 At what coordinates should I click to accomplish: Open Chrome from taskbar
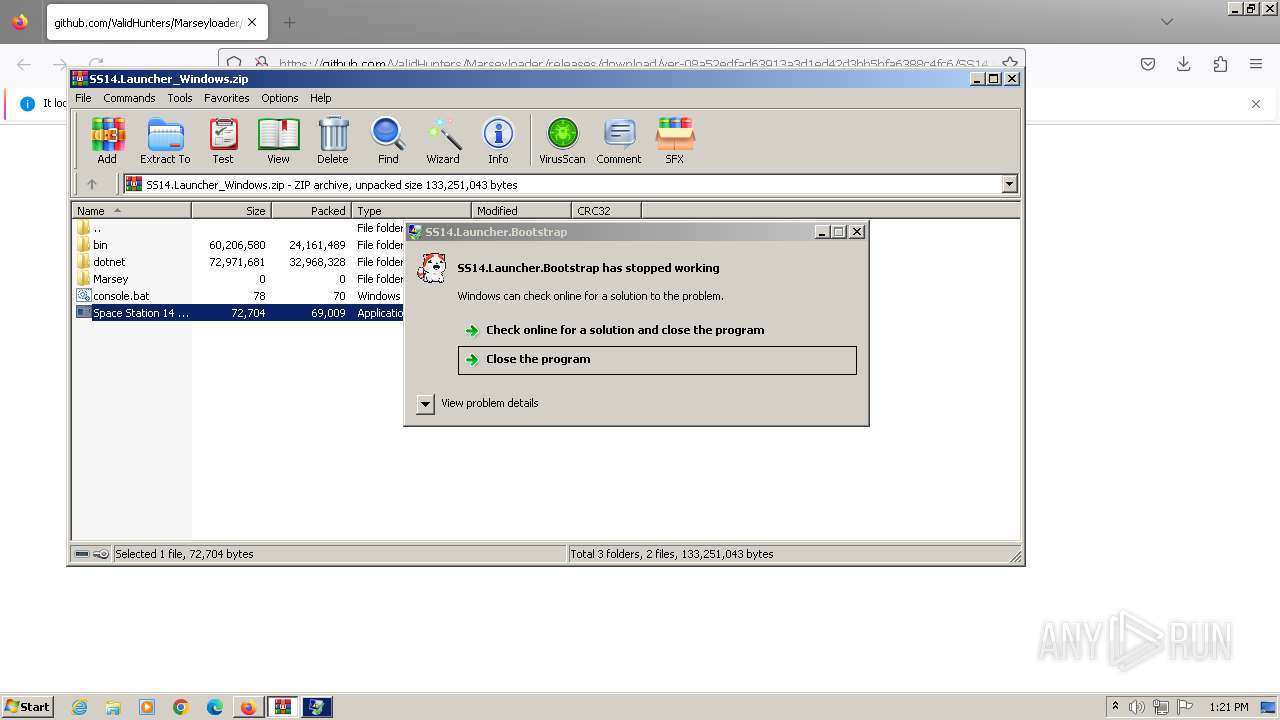pyautogui.click(x=181, y=707)
